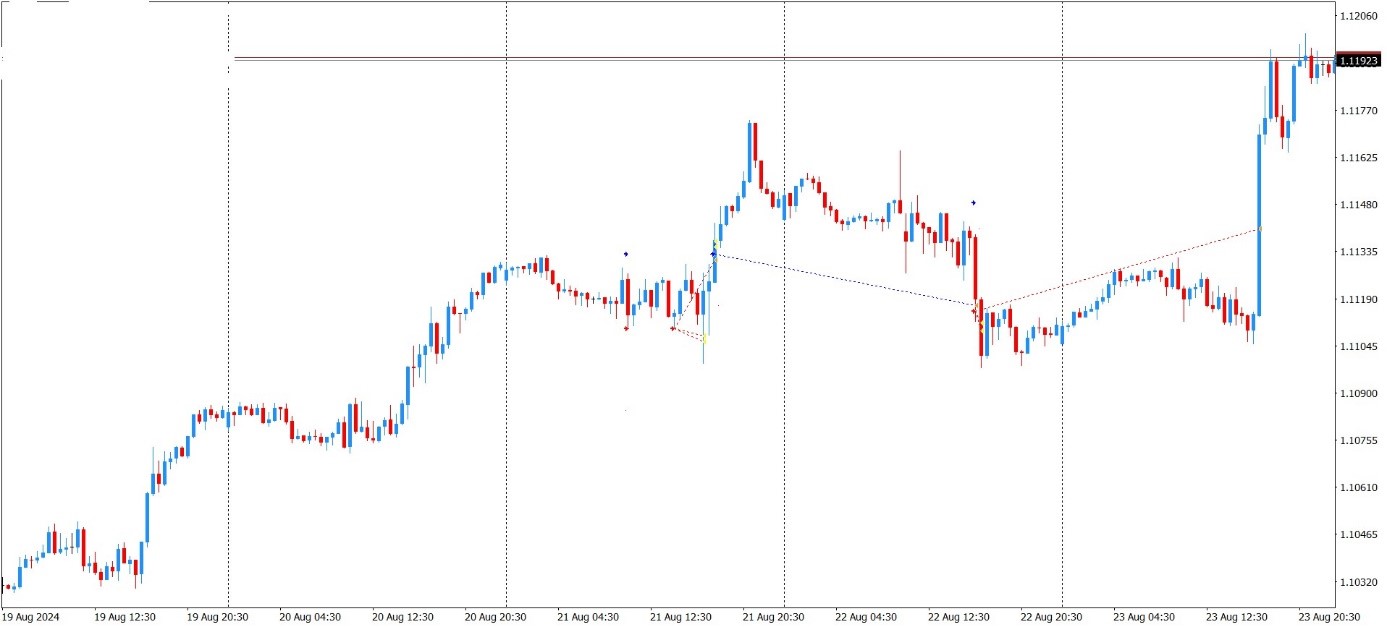Click price label 1.11045 on the scale

1360,346
